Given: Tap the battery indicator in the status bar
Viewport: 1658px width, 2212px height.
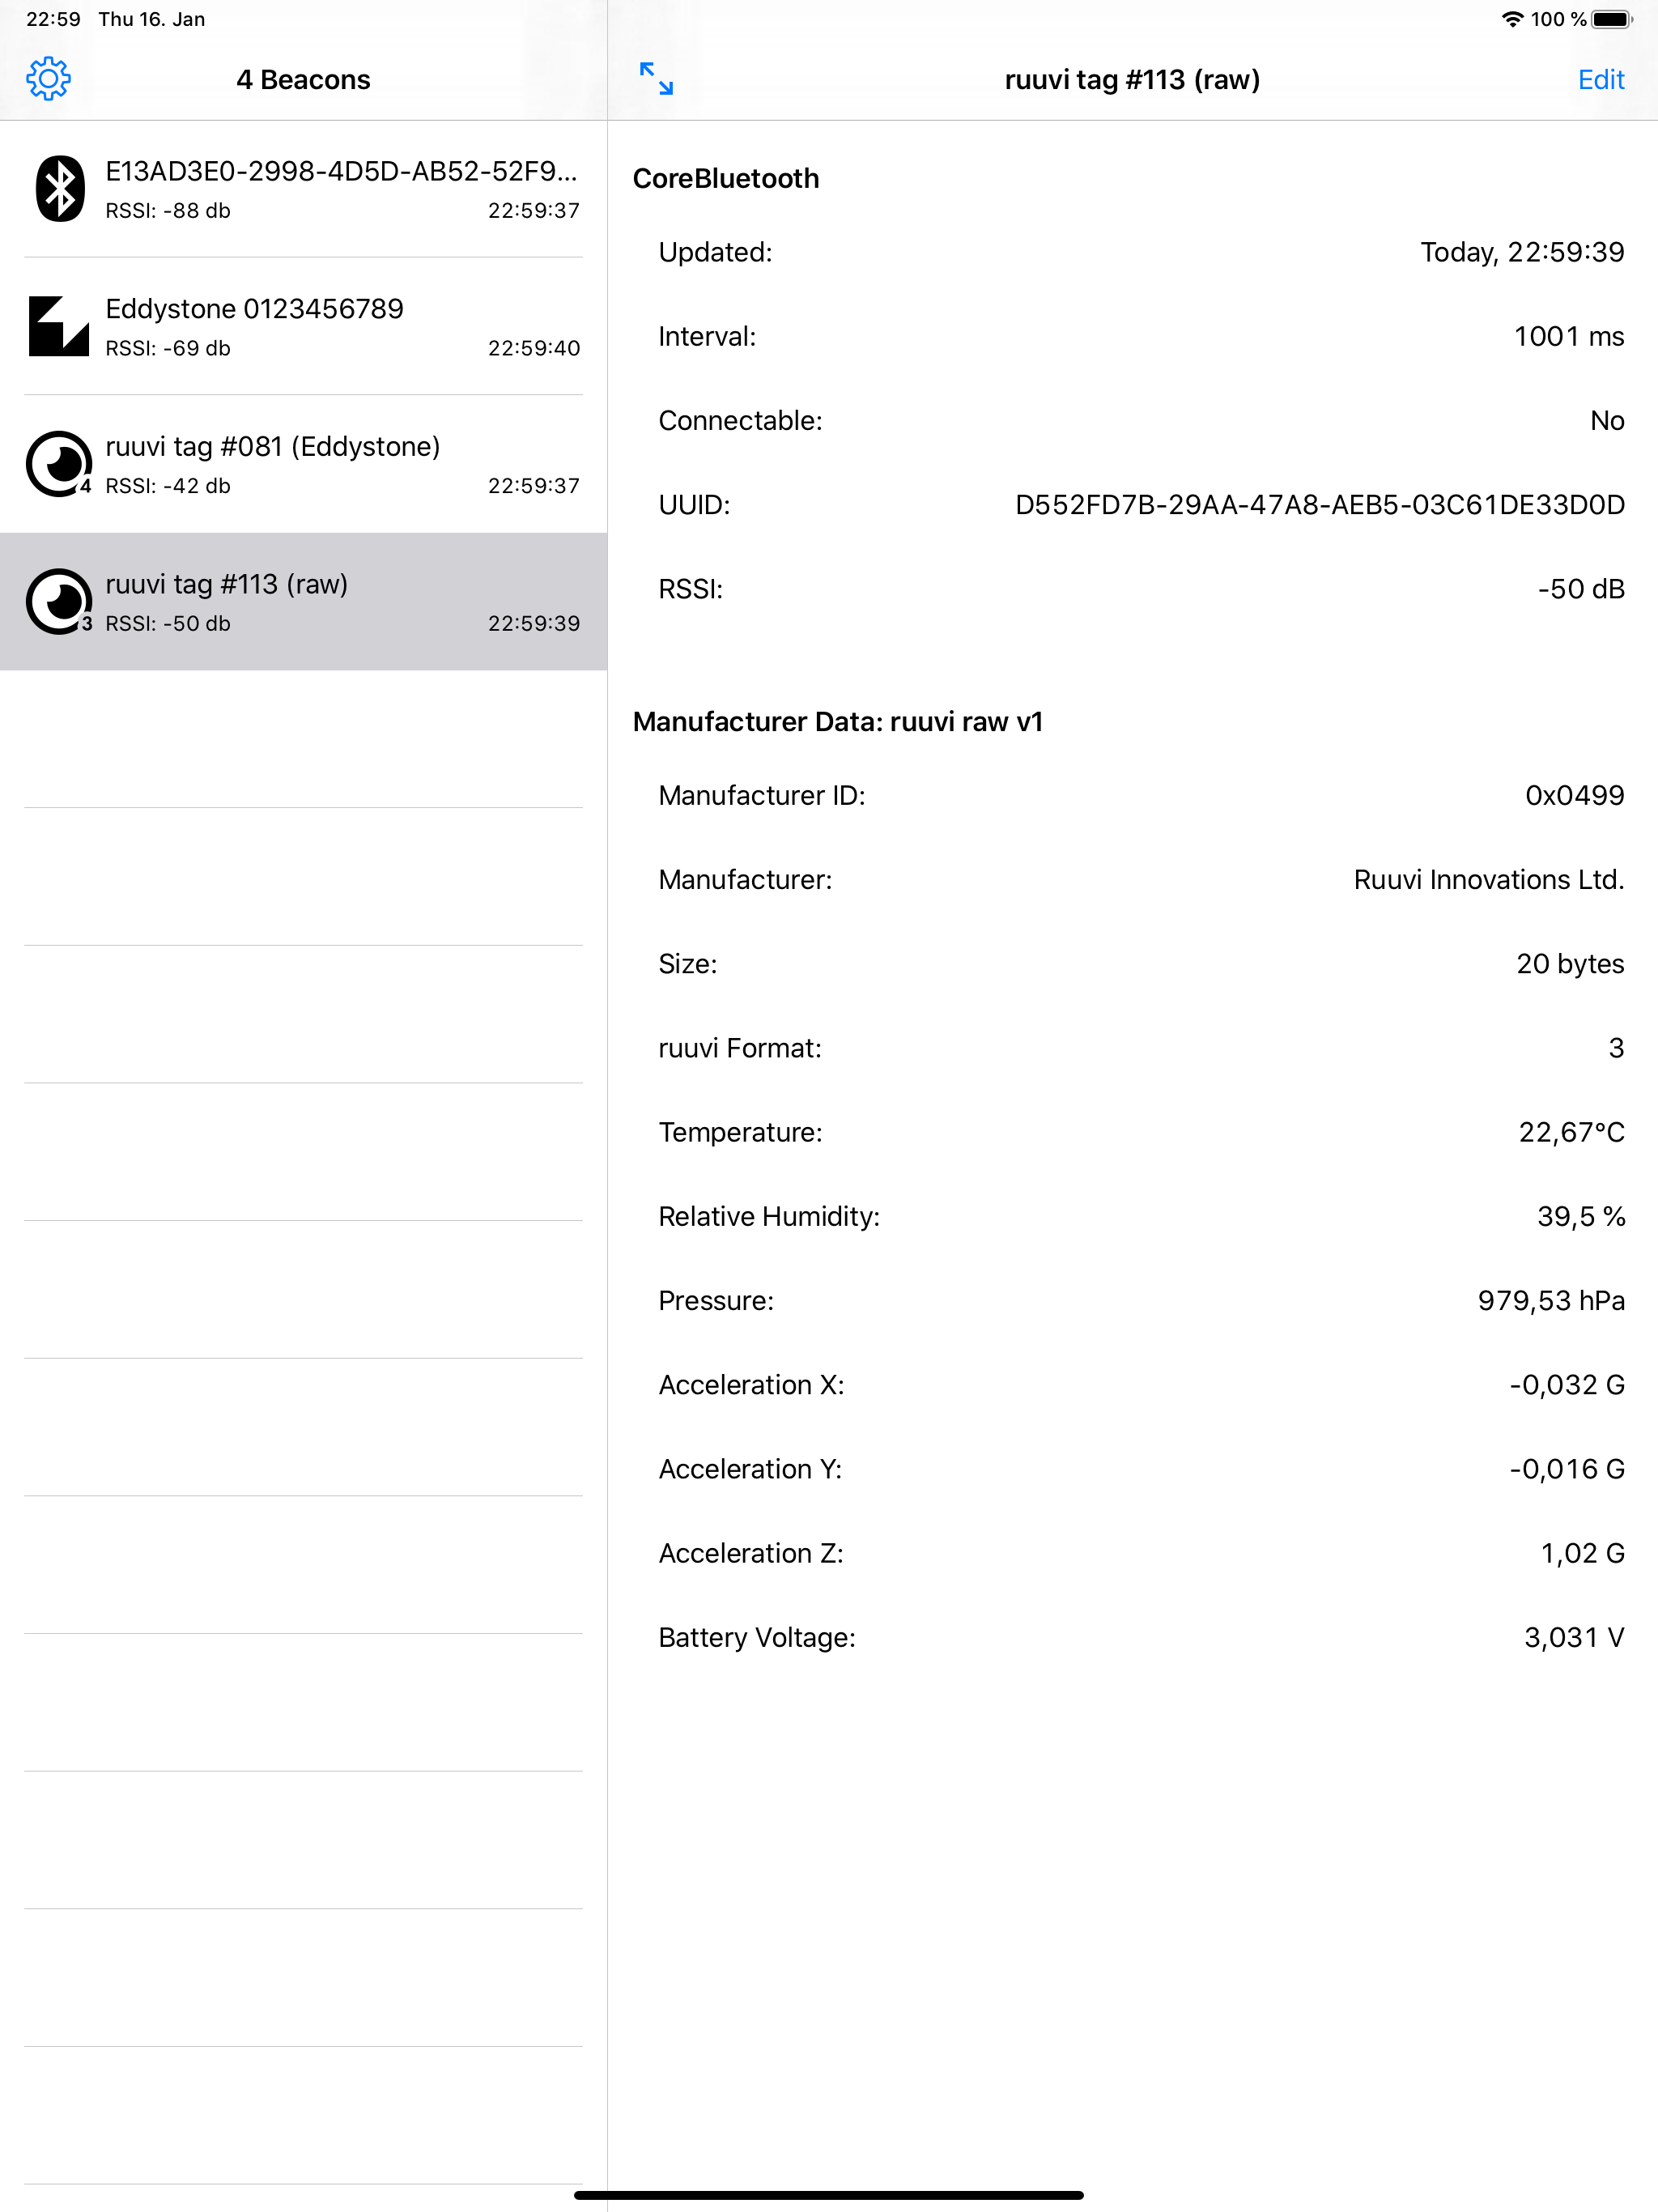Looking at the screenshot, I should pos(1612,19).
